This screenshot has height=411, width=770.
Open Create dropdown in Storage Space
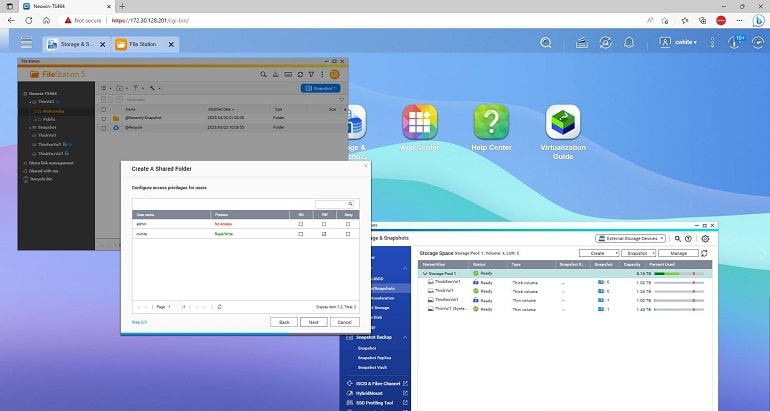click(599, 253)
